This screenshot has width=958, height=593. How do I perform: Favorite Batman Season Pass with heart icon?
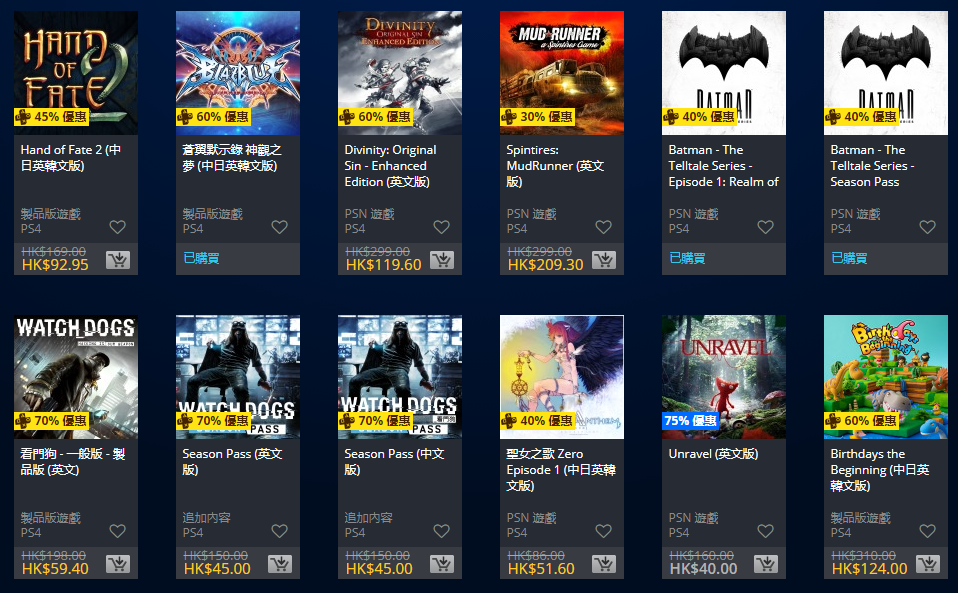point(927,227)
